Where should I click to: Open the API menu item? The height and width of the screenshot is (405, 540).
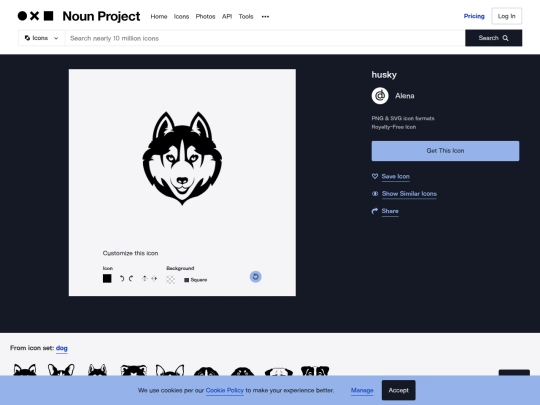point(227,17)
